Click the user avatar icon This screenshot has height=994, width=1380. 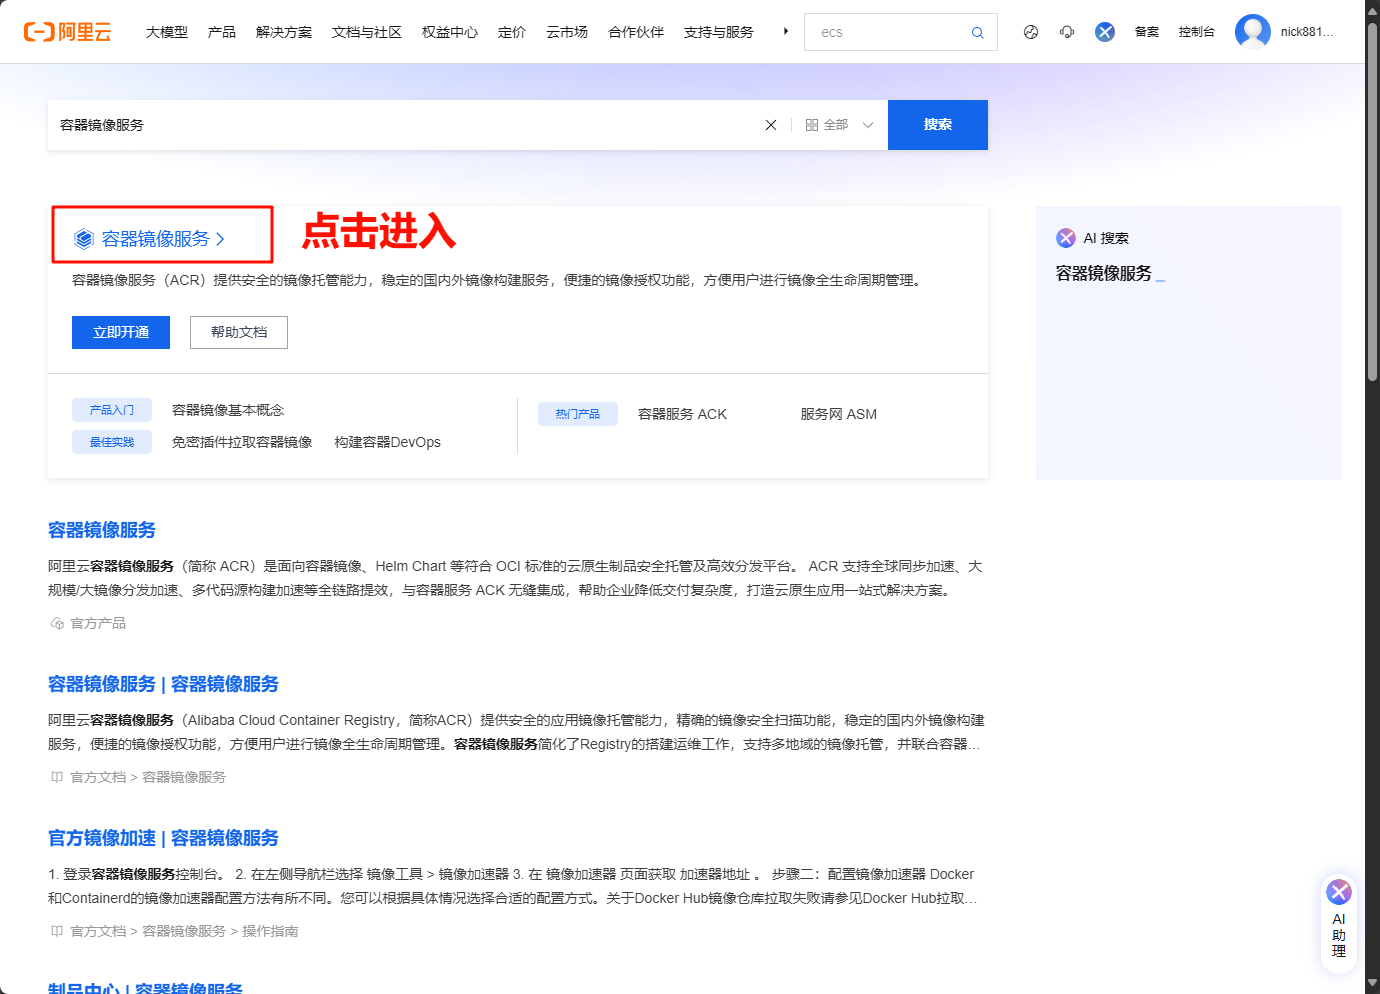coord(1252,32)
